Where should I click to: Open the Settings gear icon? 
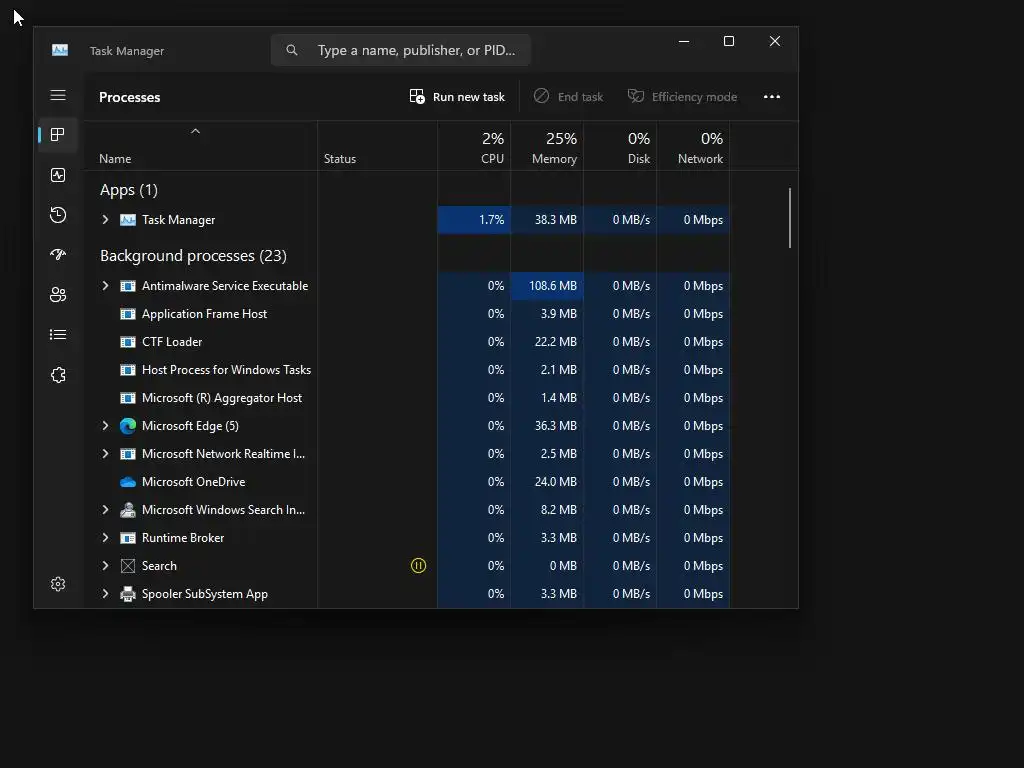coord(57,584)
